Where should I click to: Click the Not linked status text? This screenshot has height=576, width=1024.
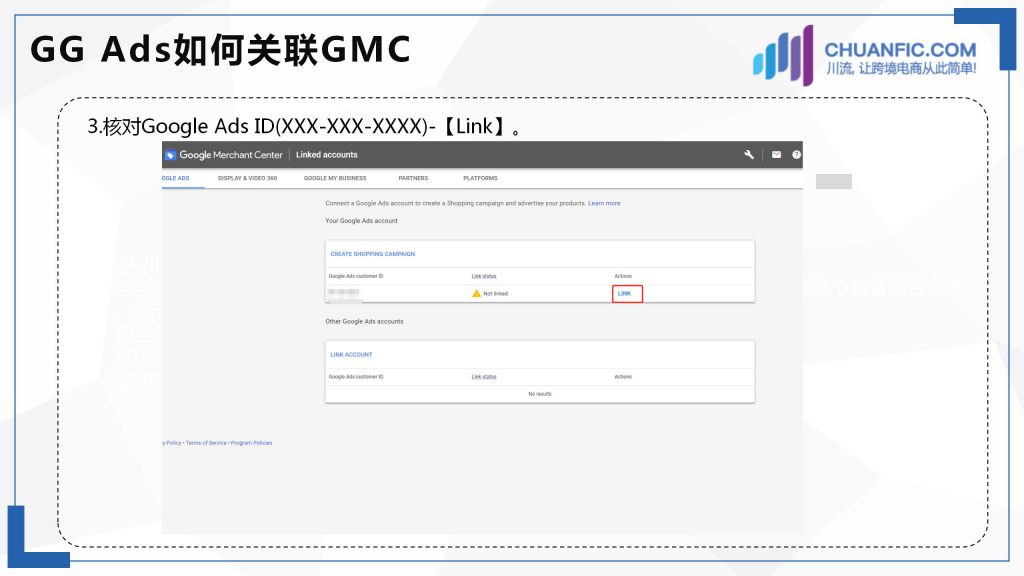496,294
